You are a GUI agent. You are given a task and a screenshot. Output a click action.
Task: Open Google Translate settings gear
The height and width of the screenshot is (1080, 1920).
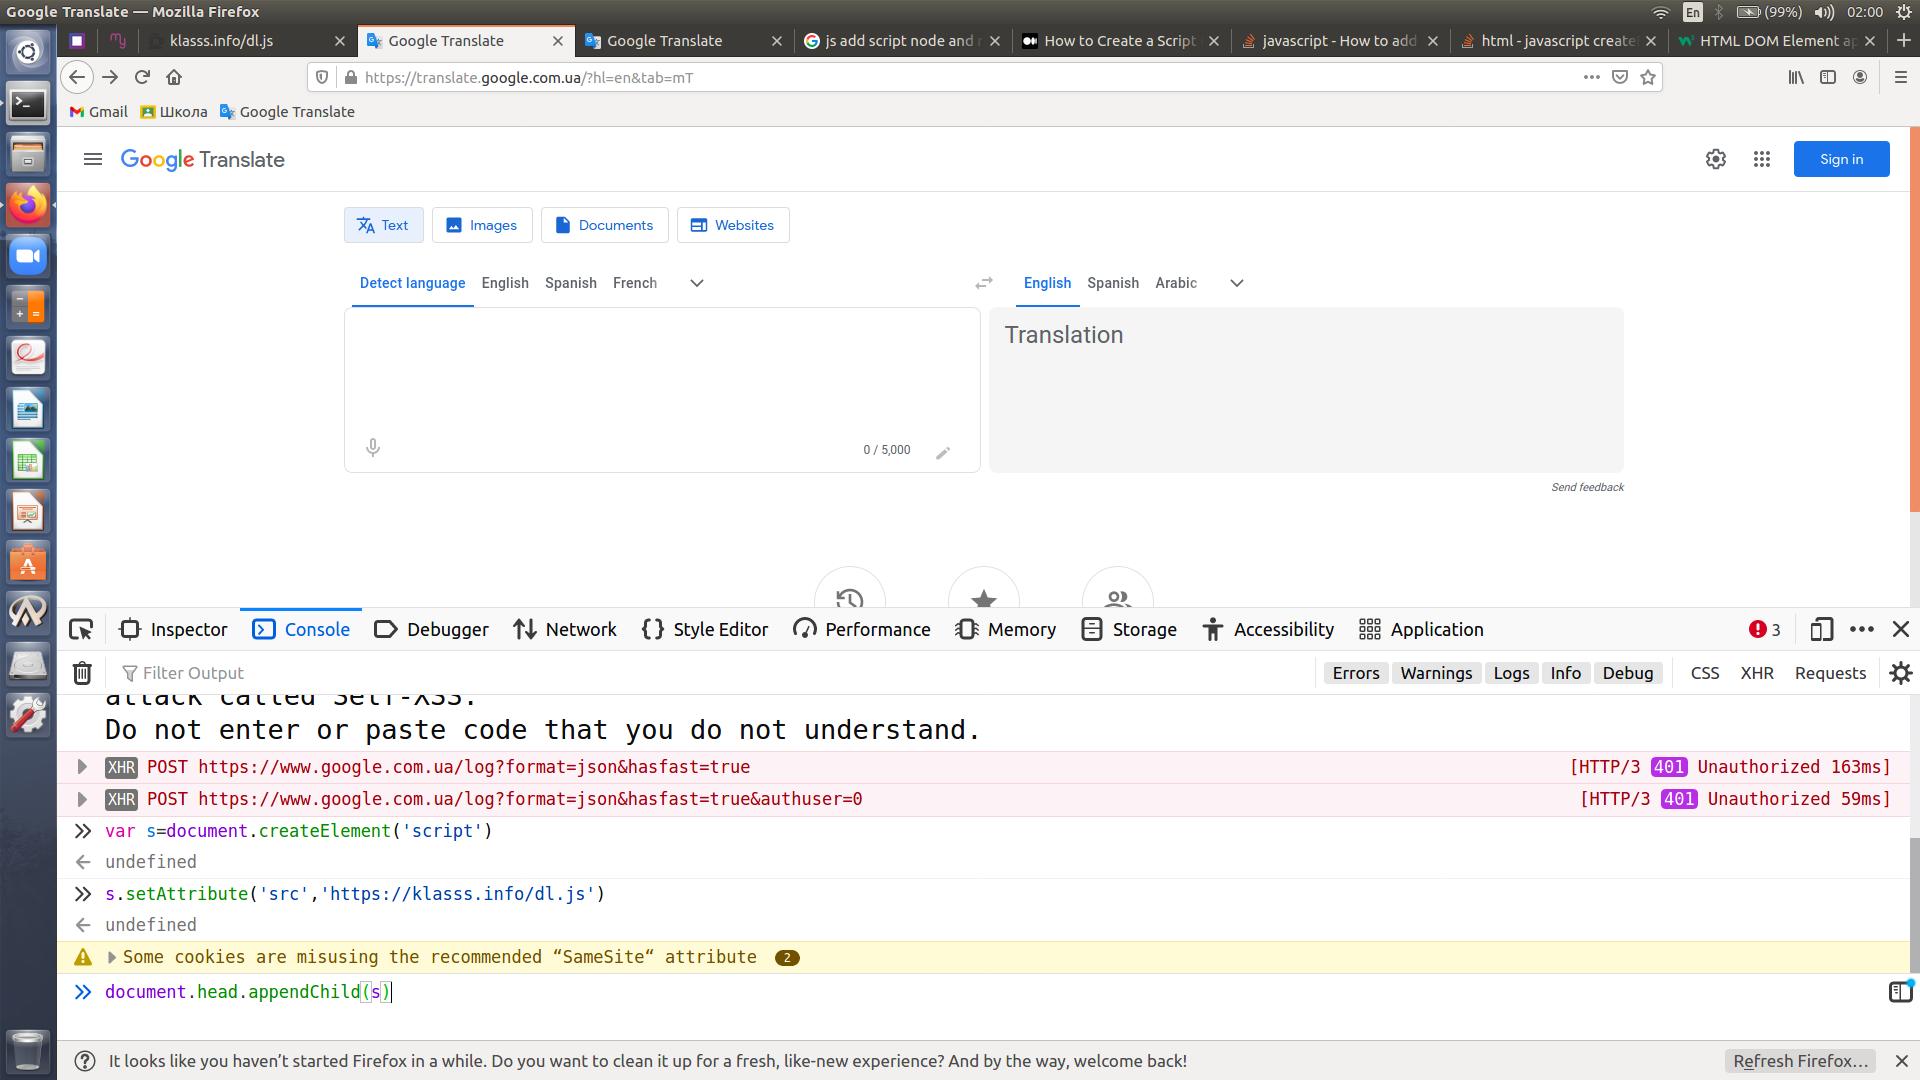[x=1716, y=159]
